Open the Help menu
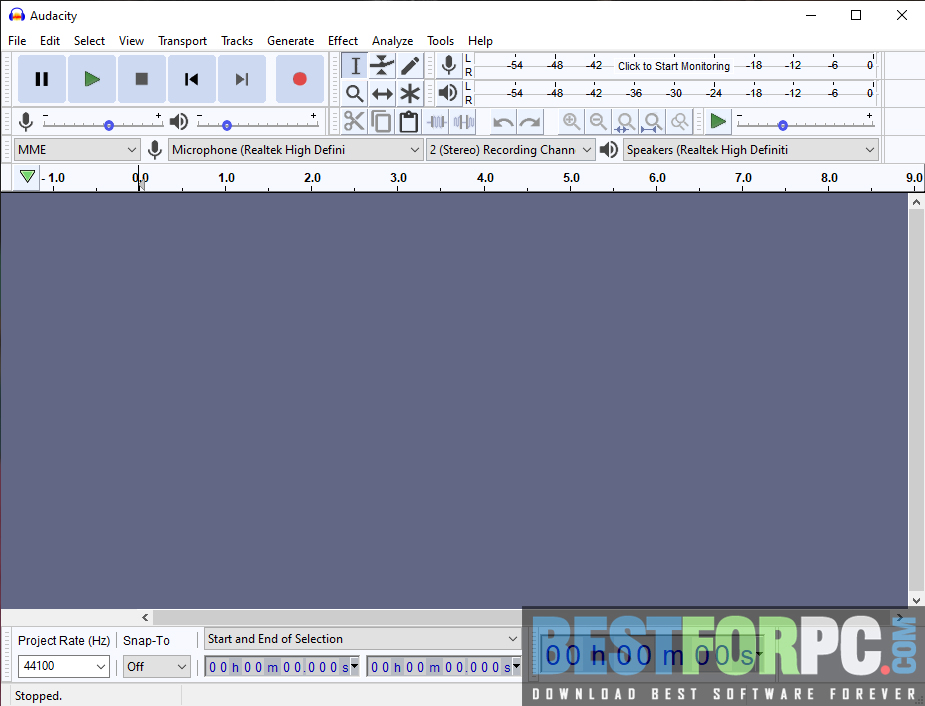Image resolution: width=925 pixels, height=706 pixels. point(480,41)
